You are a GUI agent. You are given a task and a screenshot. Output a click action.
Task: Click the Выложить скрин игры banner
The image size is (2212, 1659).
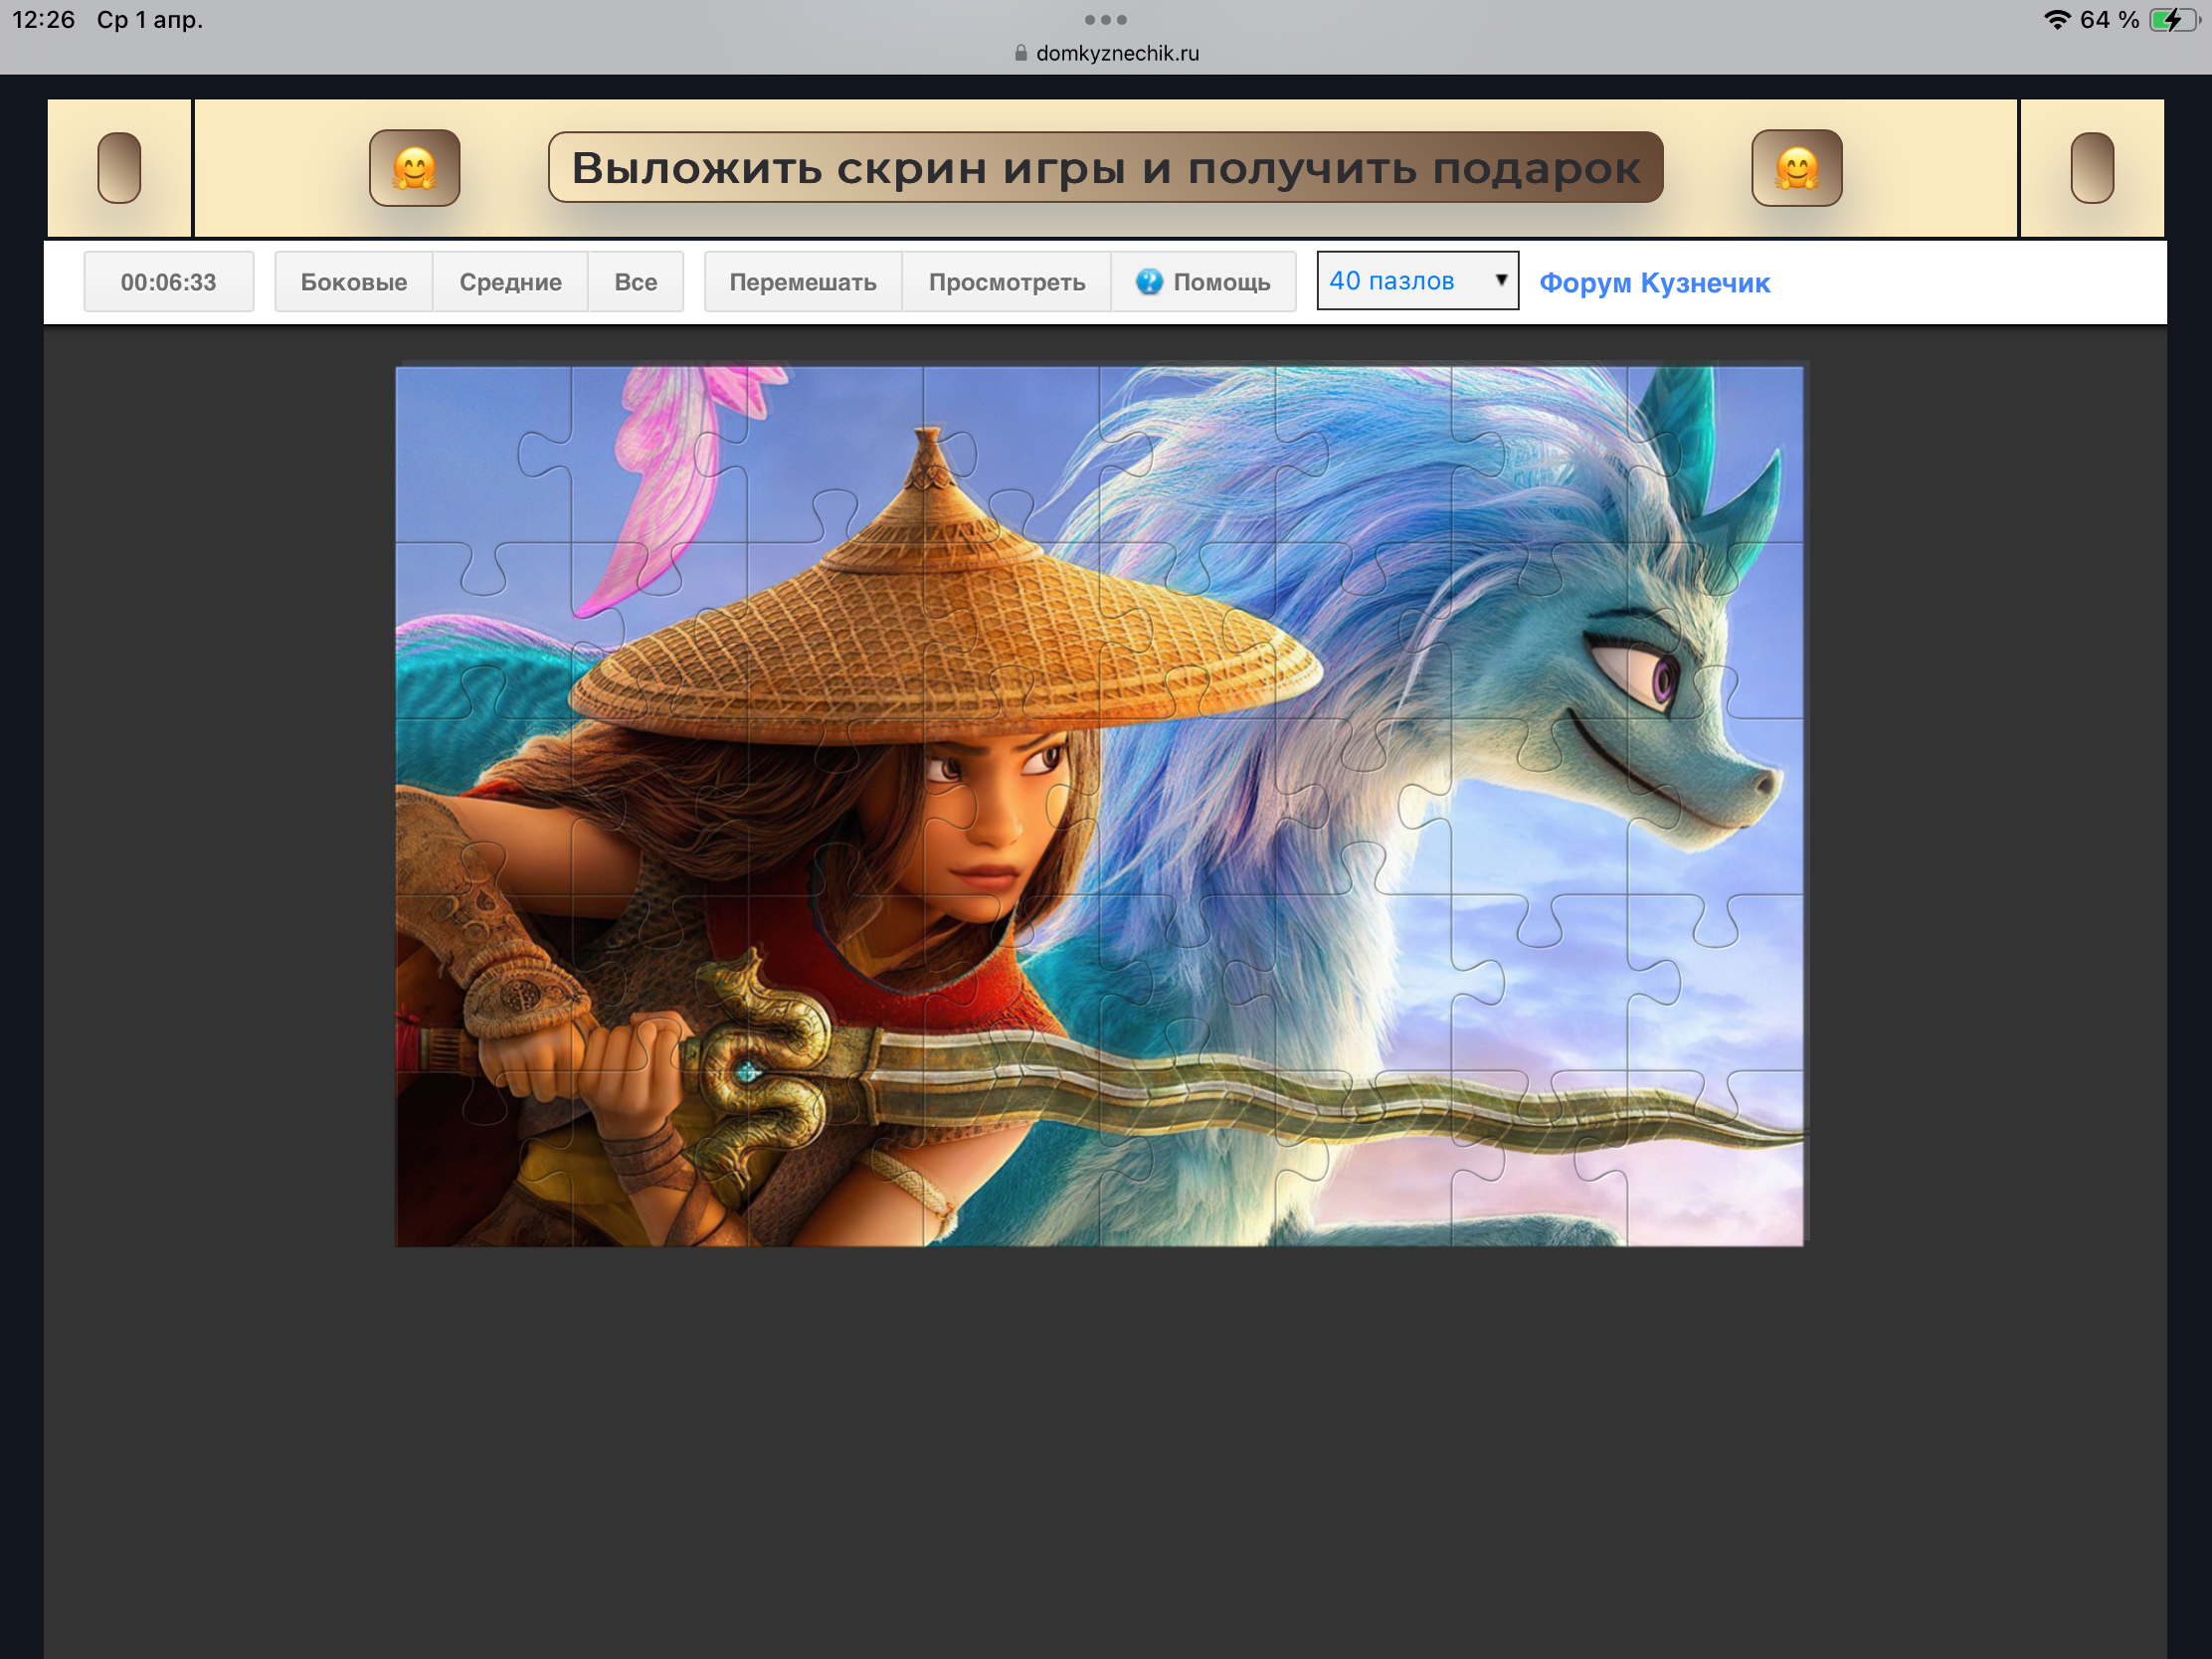pyautogui.click(x=1105, y=168)
